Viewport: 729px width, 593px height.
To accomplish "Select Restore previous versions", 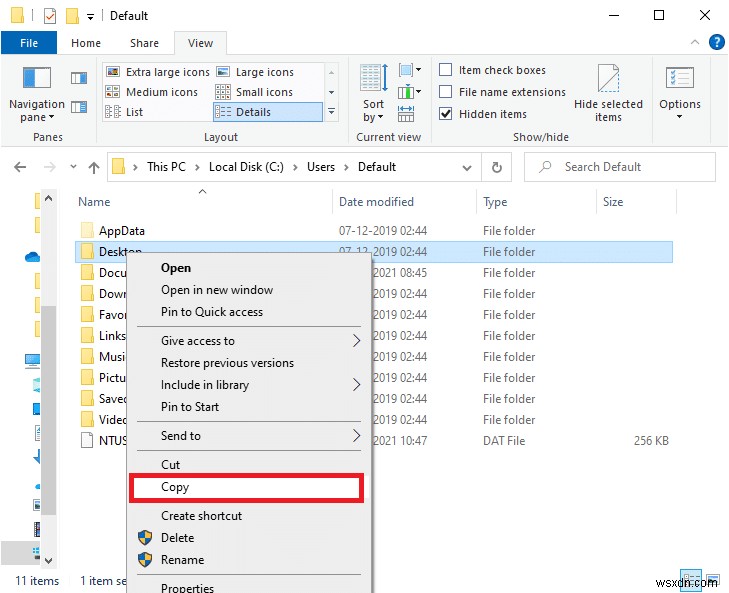I will click(x=249, y=363).
